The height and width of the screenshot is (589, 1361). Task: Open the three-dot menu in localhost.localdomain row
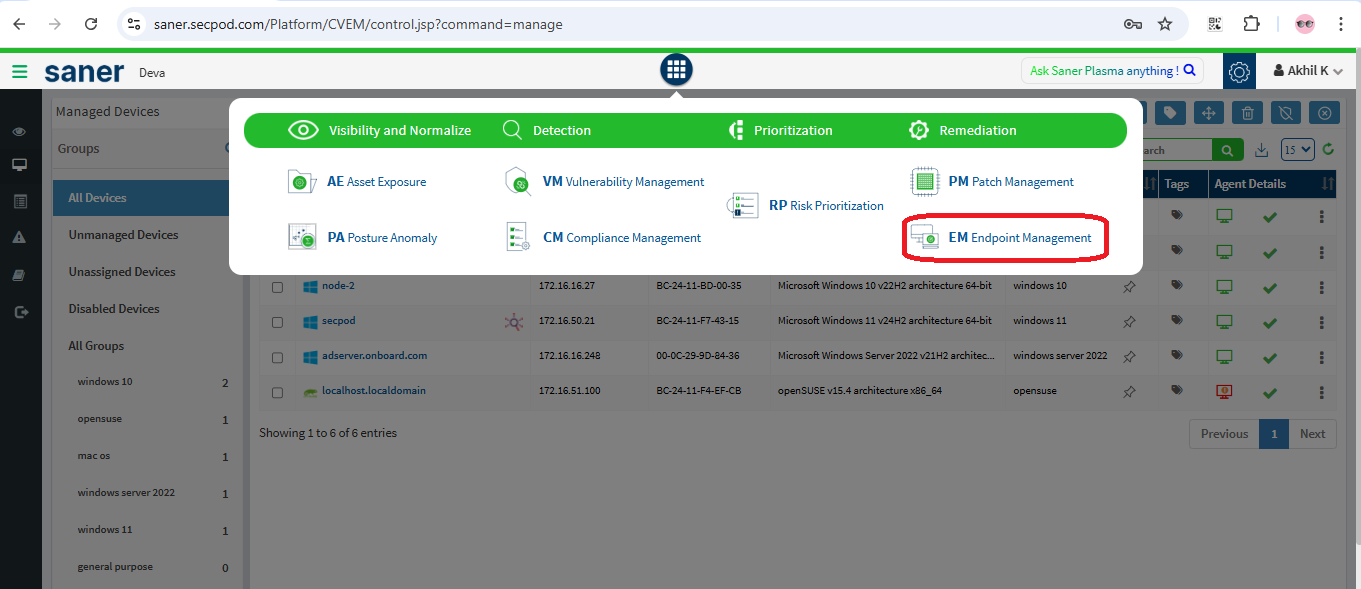coord(1322,391)
